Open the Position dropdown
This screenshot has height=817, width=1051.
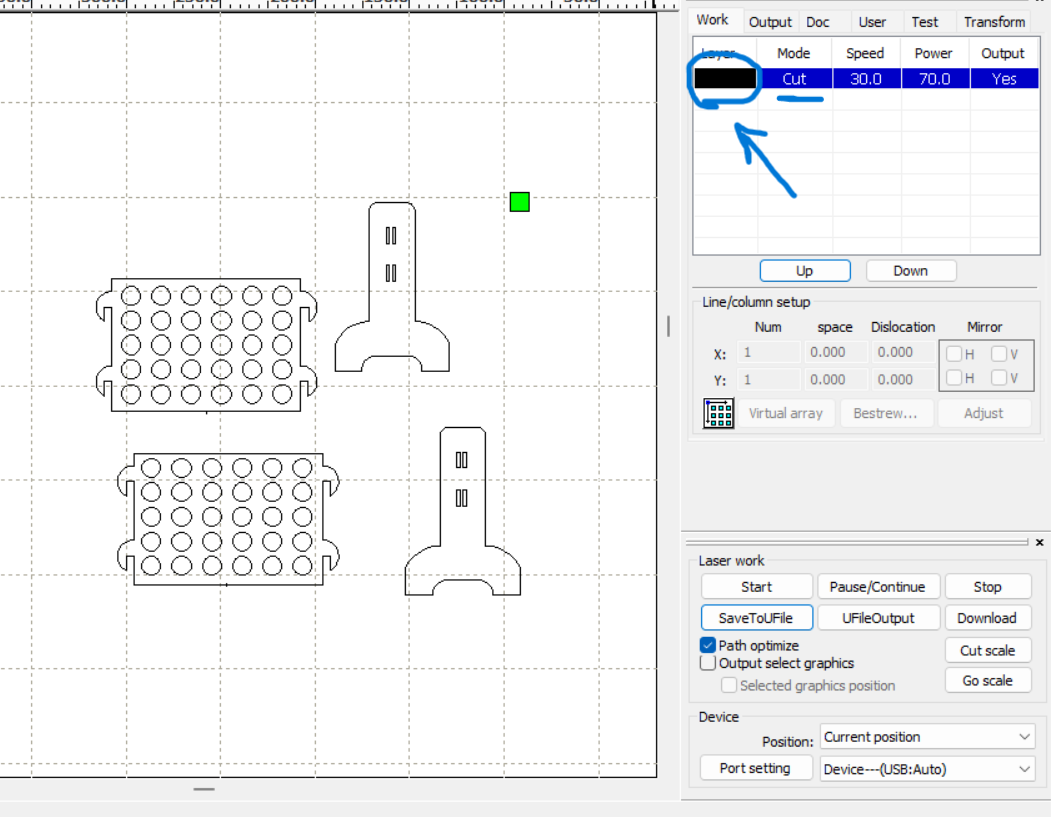(927, 737)
